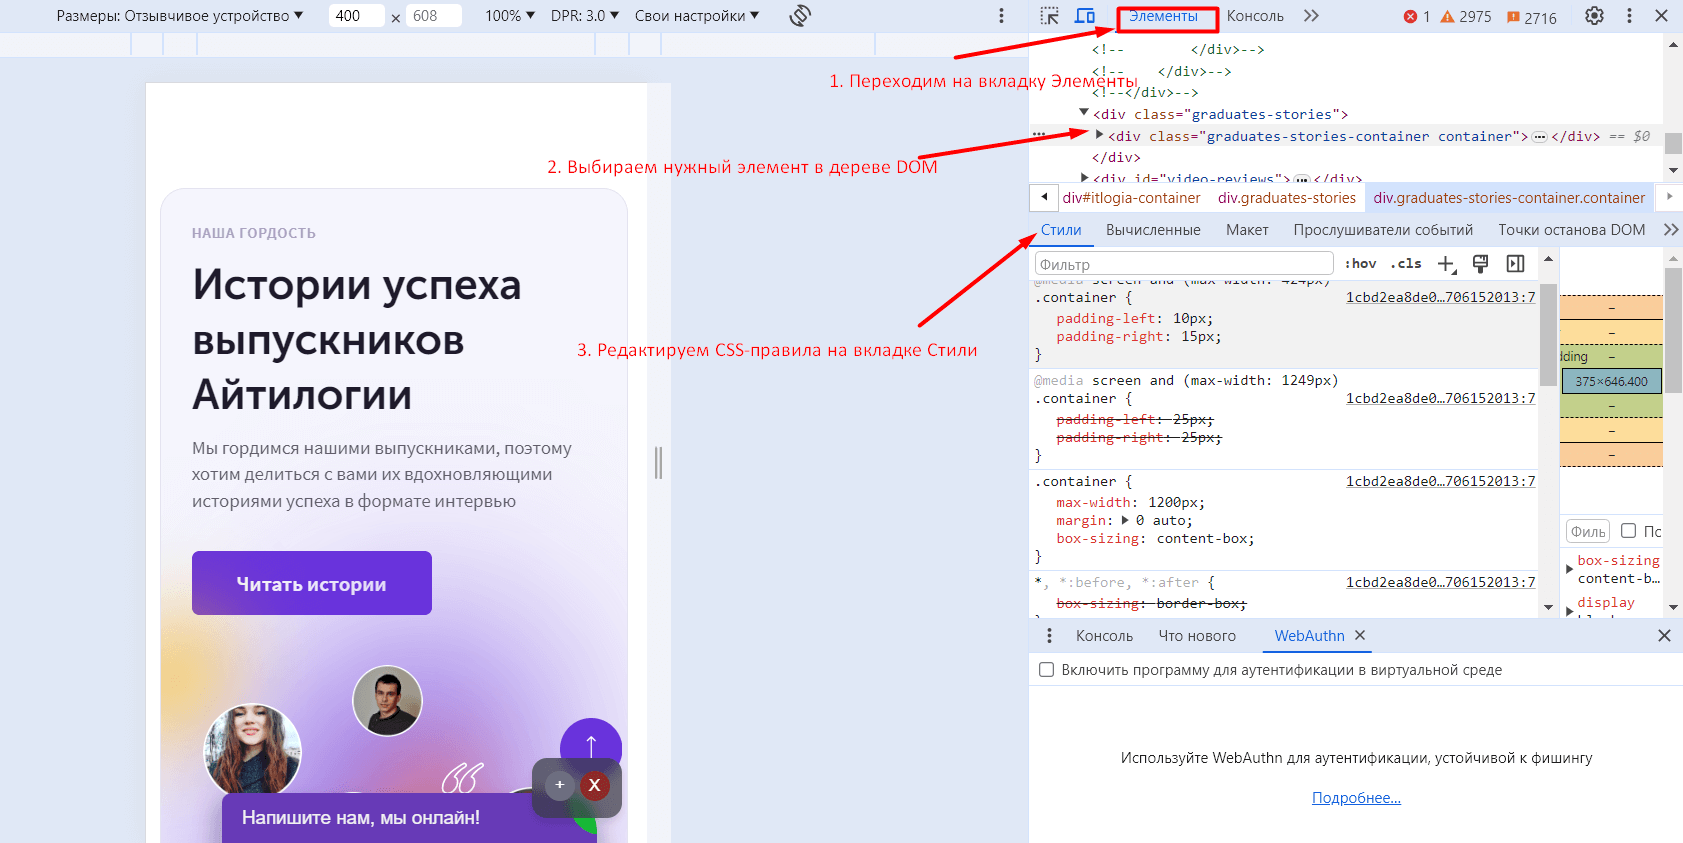Open the "Размеры: Отзывчивое устройство" dropdown
1683x843 pixels.
tap(180, 16)
